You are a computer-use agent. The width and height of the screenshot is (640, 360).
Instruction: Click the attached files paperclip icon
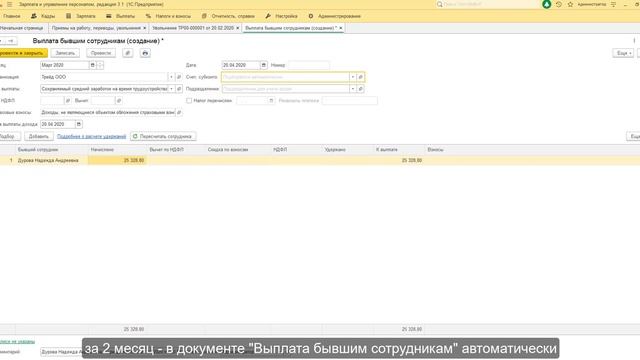click(x=128, y=53)
